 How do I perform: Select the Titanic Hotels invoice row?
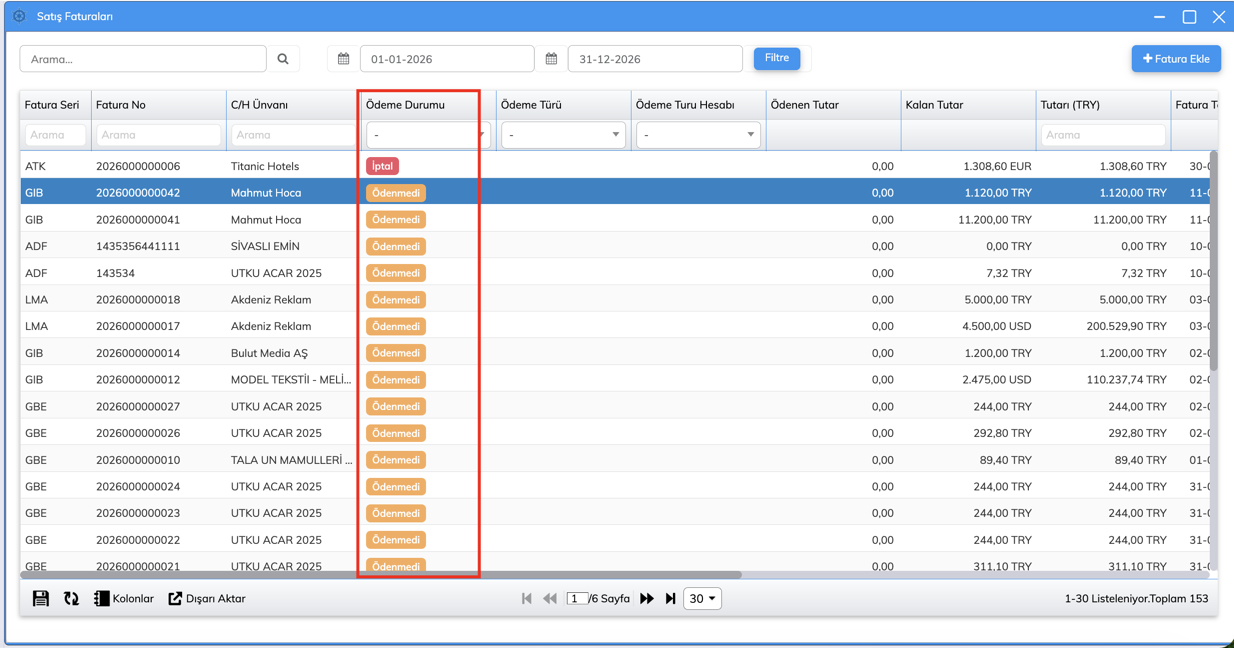pos(265,166)
